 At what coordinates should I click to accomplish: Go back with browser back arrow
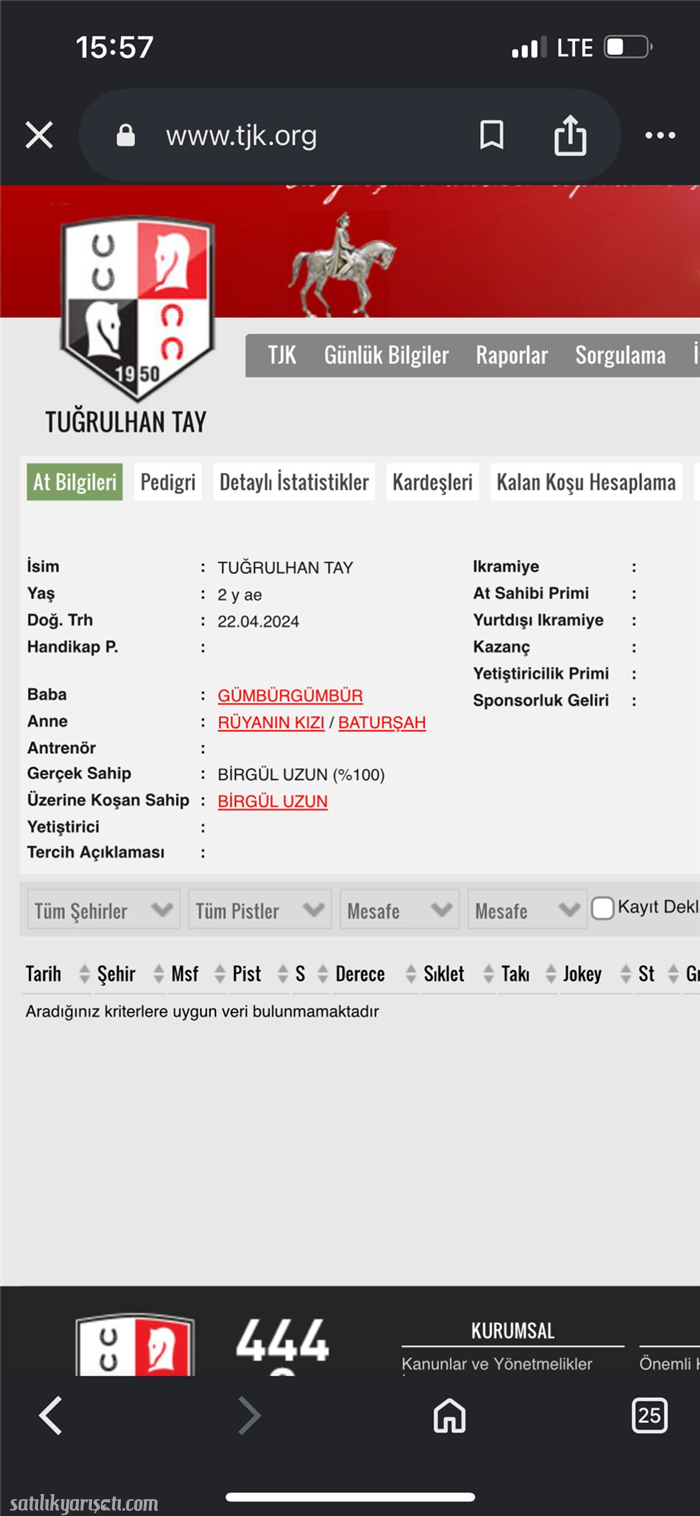(x=50, y=1415)
